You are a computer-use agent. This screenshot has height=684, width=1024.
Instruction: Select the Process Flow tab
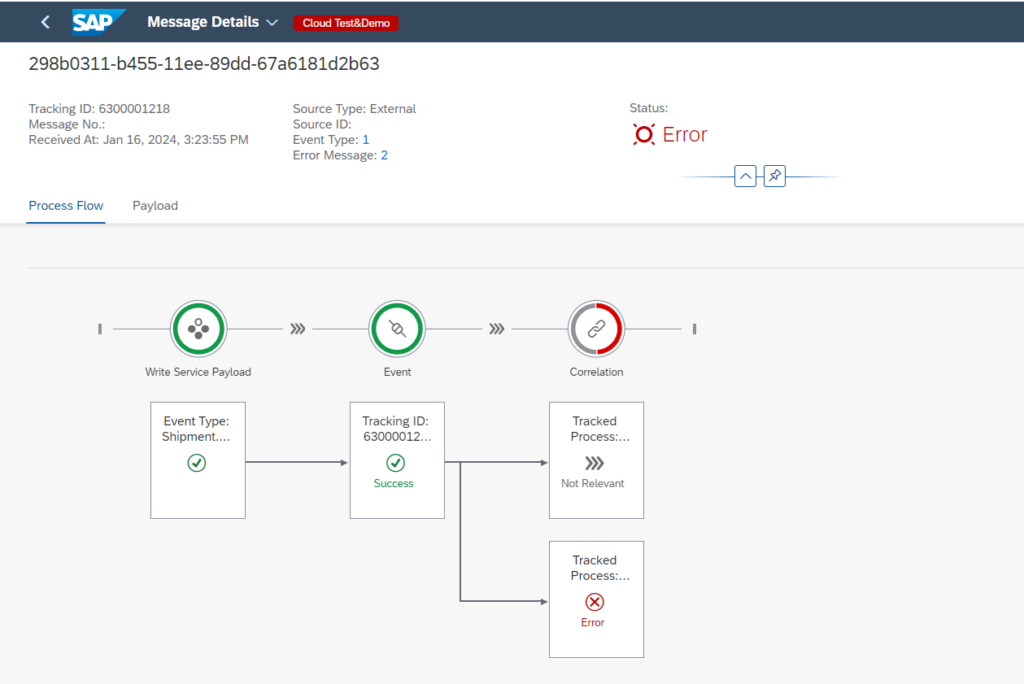tap(66, 206)
